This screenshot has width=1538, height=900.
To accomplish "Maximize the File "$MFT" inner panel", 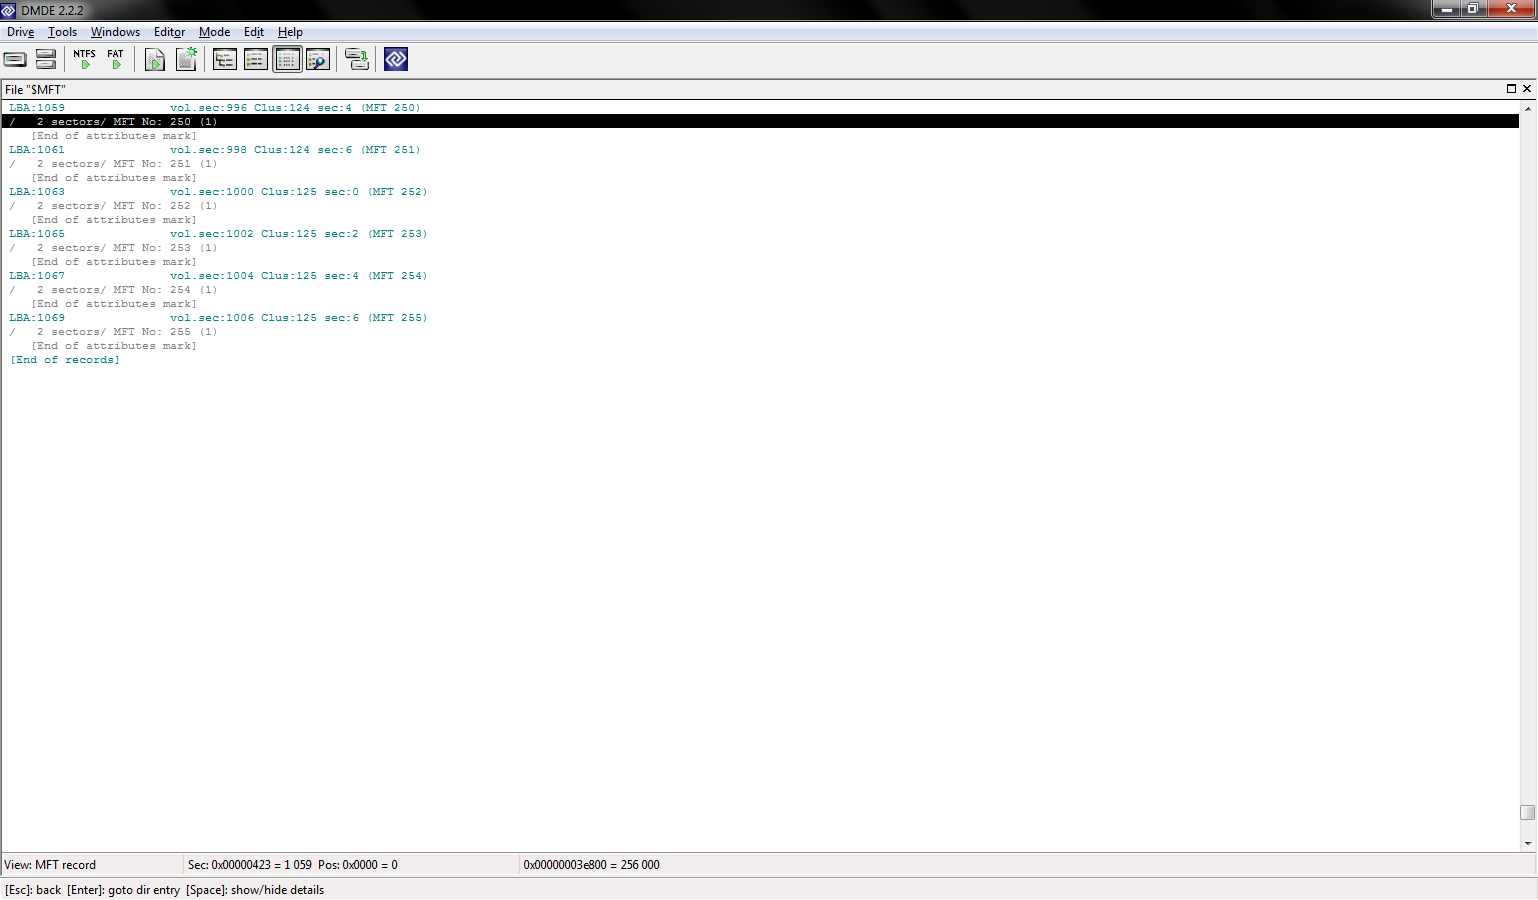I will 1511,89.
